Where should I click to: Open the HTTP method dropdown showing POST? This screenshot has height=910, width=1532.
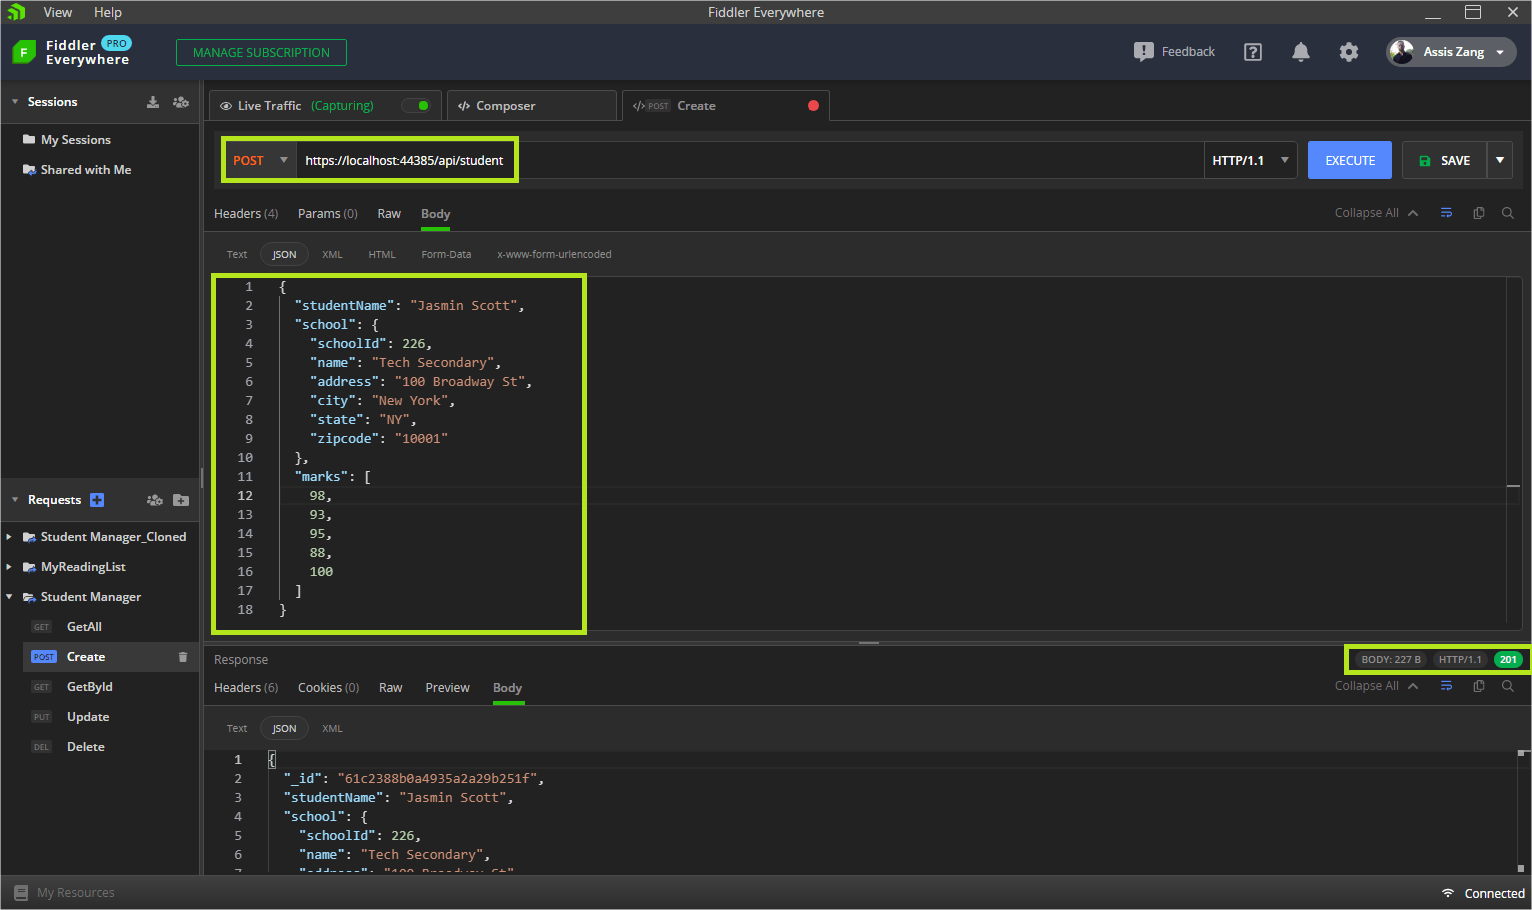pyautogui.click(x=260, y=160)
